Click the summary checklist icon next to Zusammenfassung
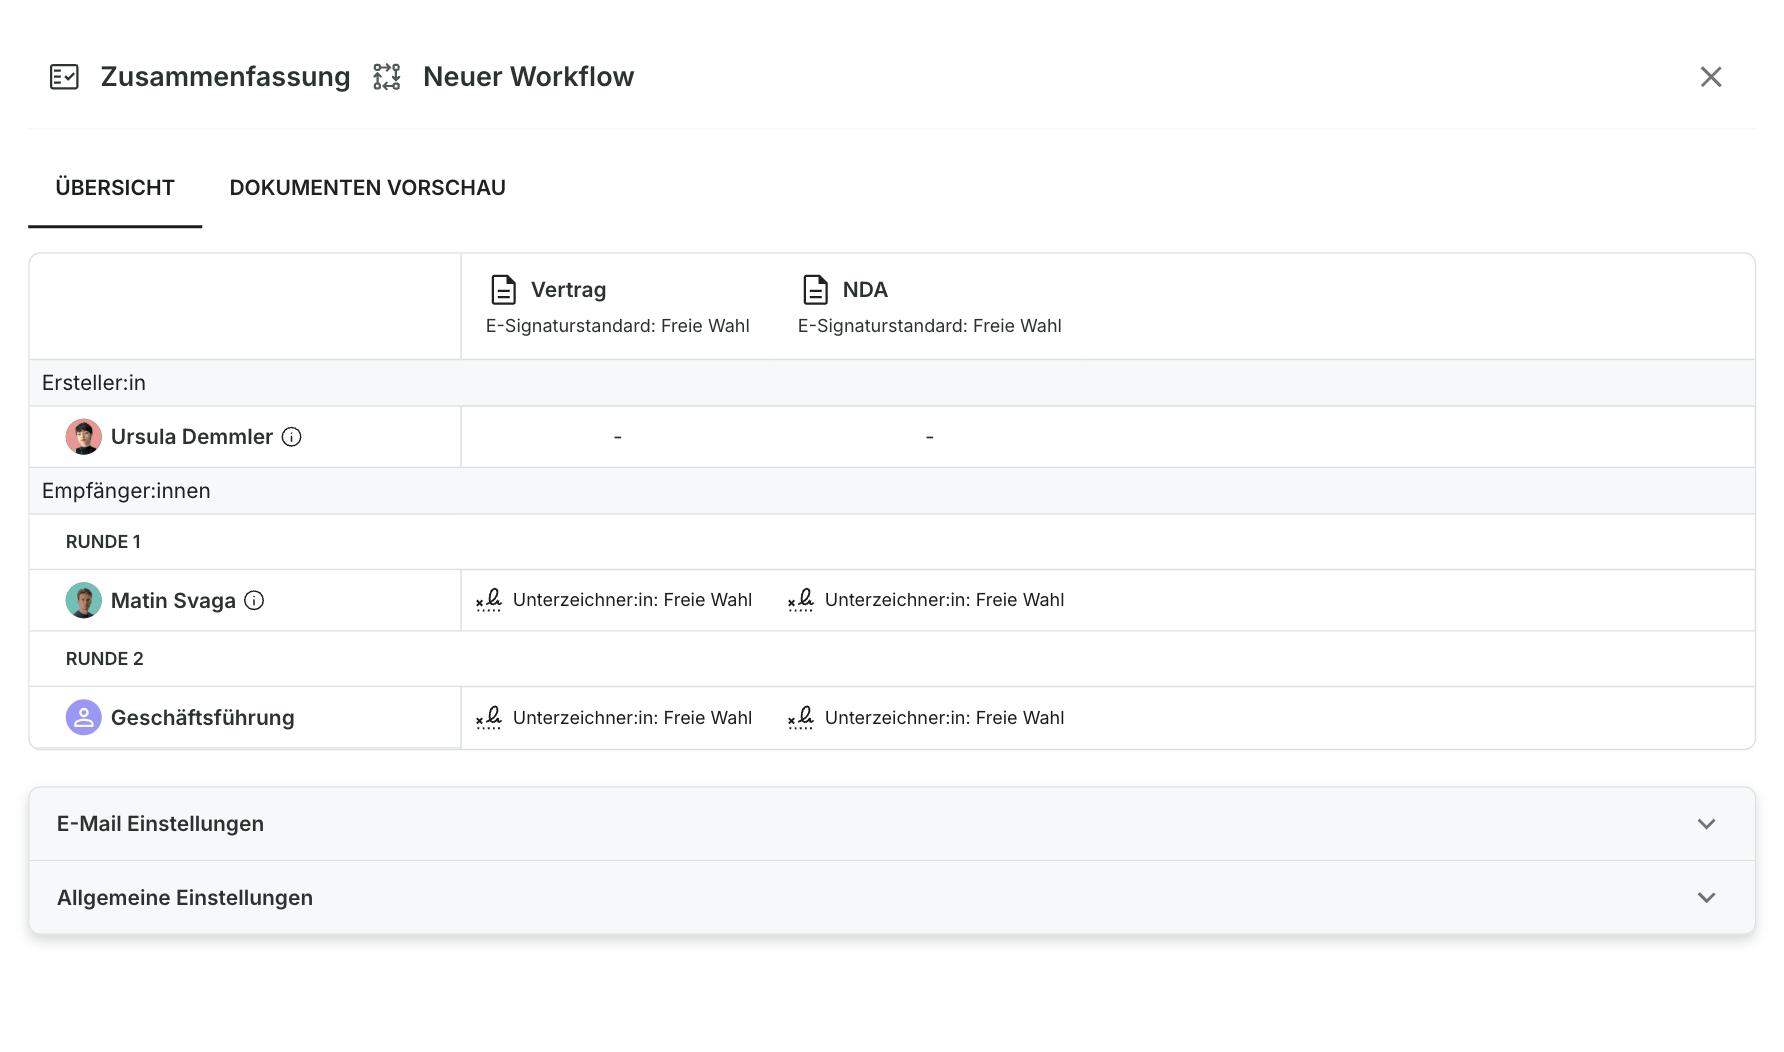 click(64, 77)
